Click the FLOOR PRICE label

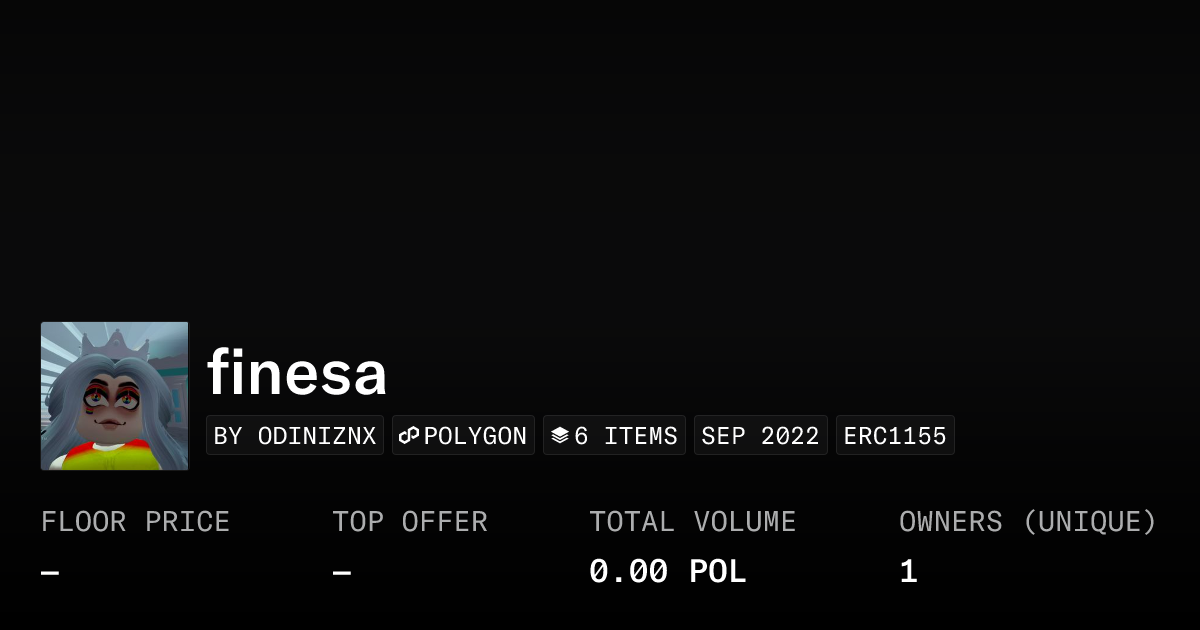[135, 522]
